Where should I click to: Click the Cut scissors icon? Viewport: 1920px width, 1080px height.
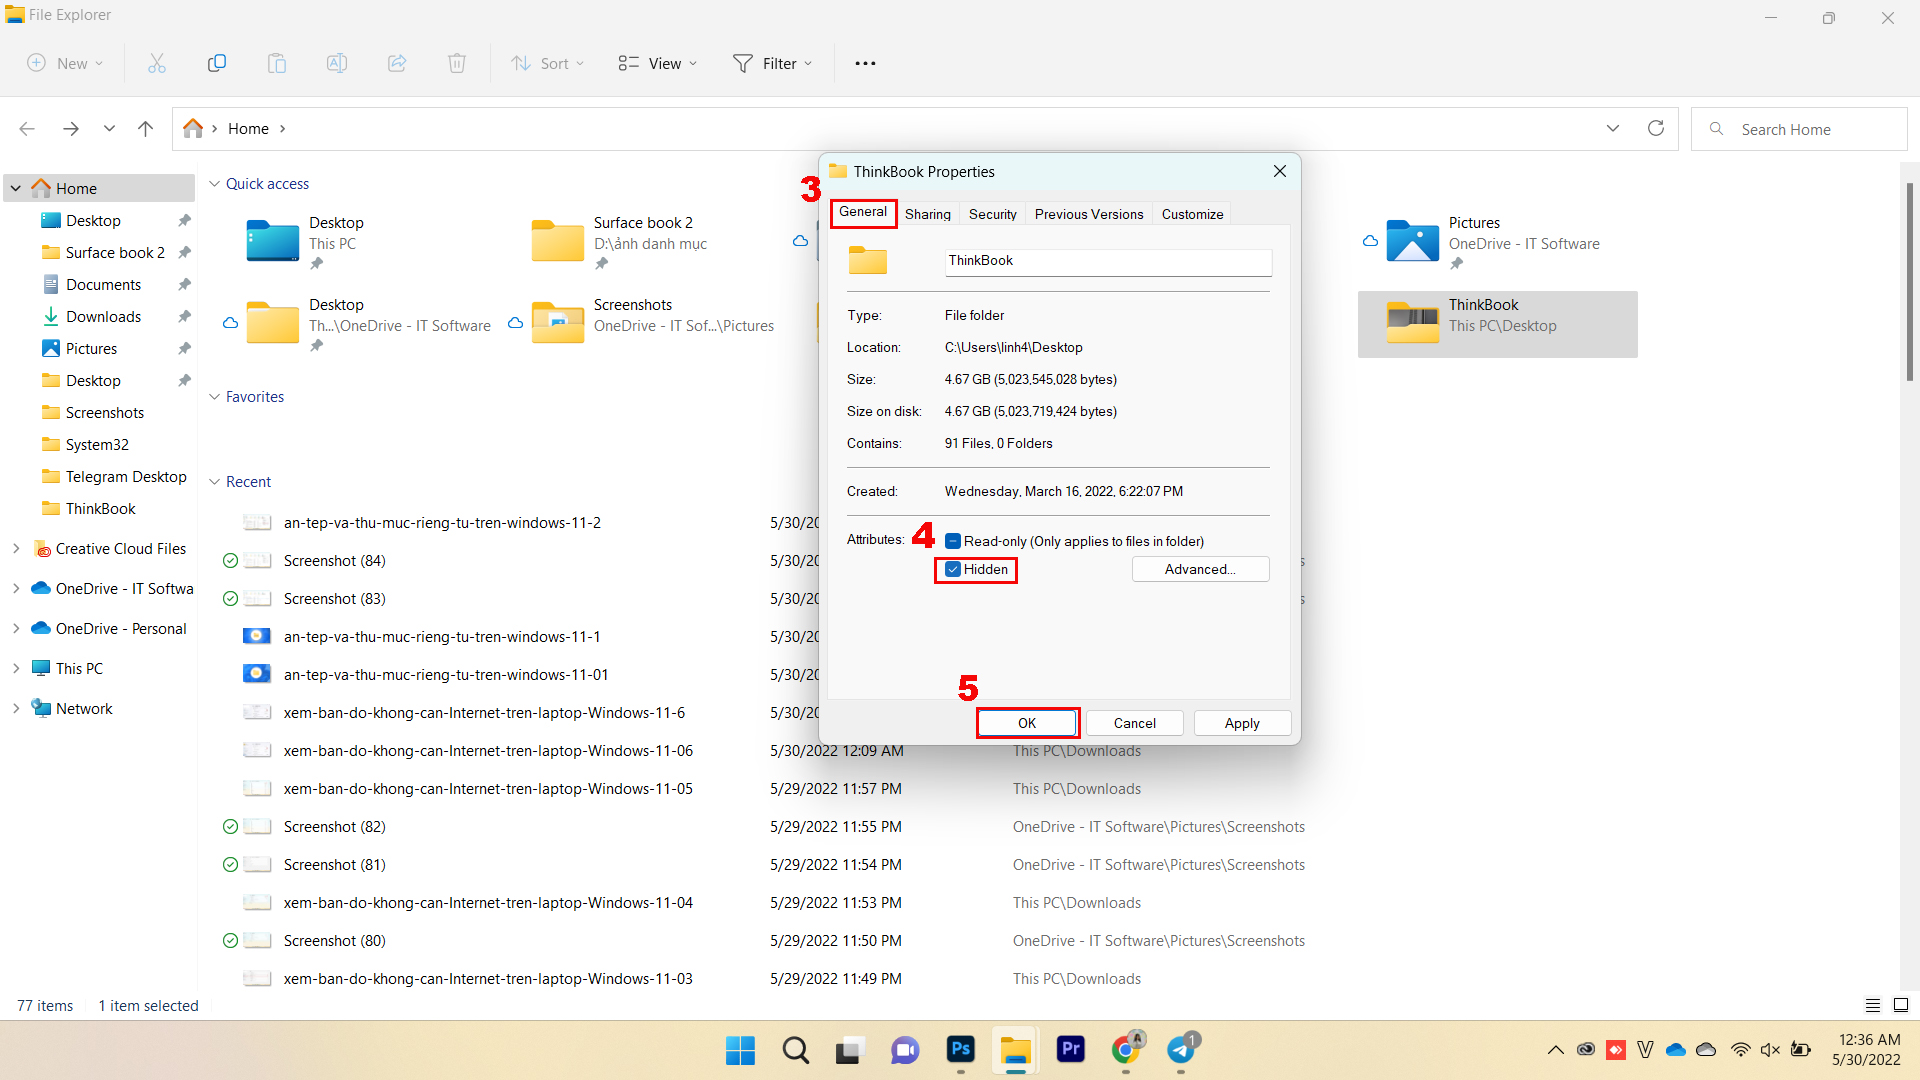[157, 63]
